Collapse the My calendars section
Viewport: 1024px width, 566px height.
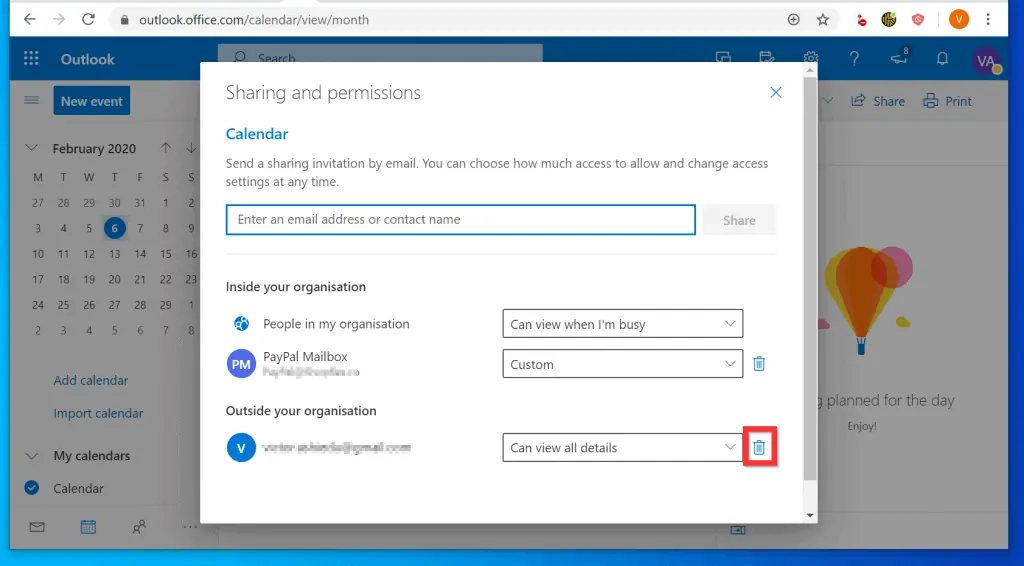[x=32, y=456]
